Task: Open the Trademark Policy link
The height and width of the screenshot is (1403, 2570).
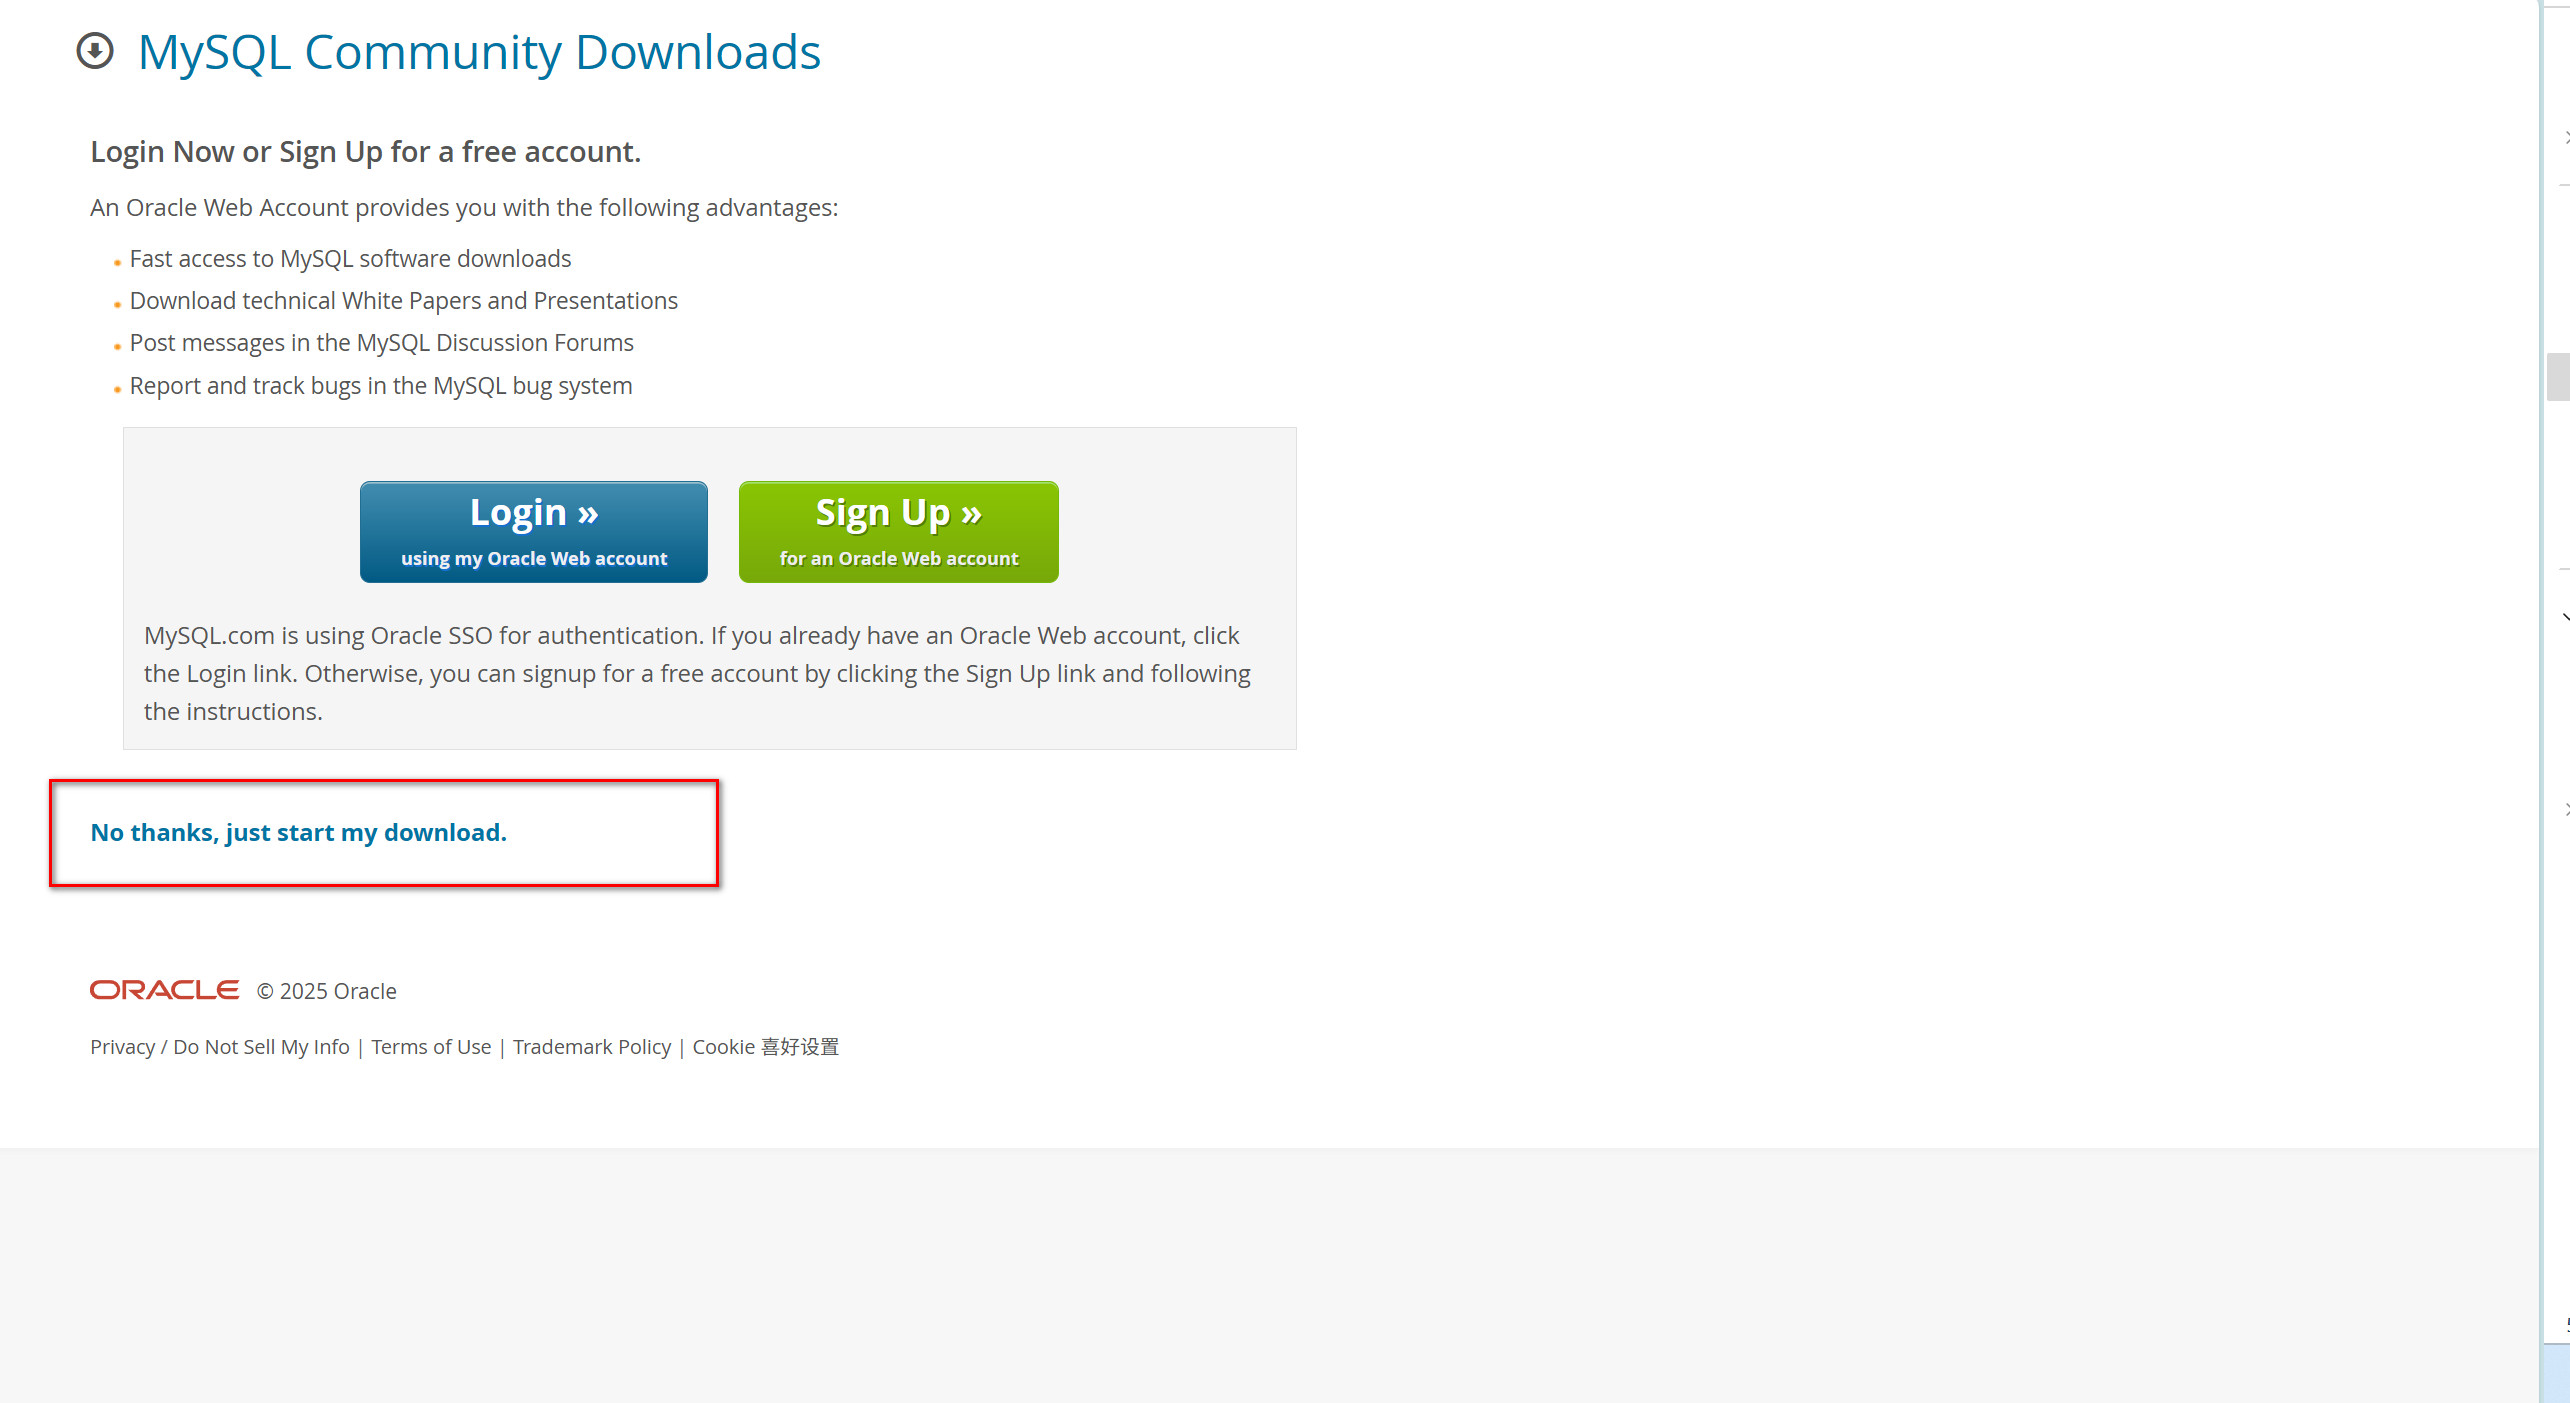Action: pyautogui.click(x=592, y=1047)
